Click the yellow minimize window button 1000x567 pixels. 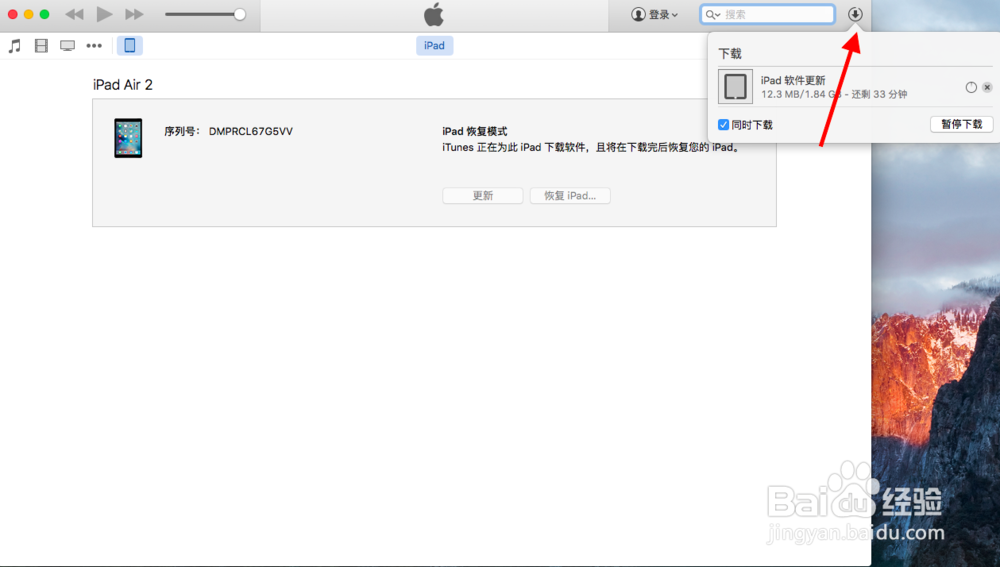point(28,14)
